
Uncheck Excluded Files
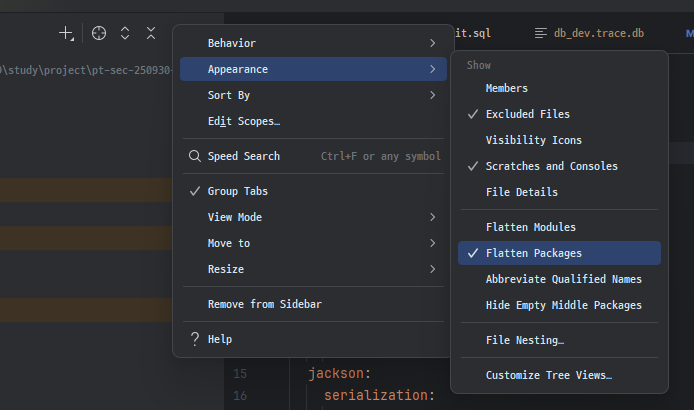[559, 114]
